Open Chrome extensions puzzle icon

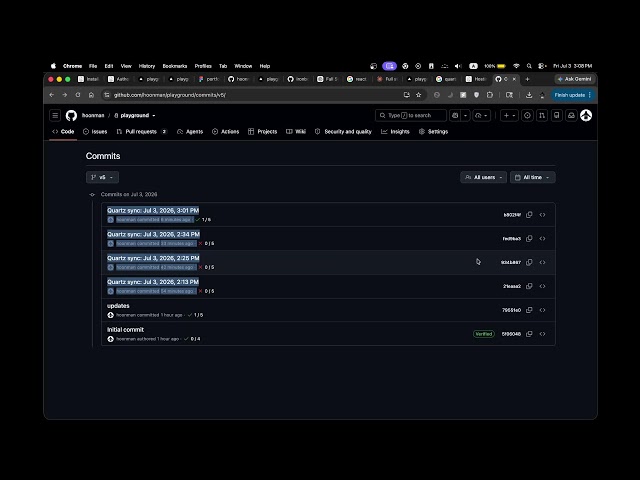click(x=490, y=95)
